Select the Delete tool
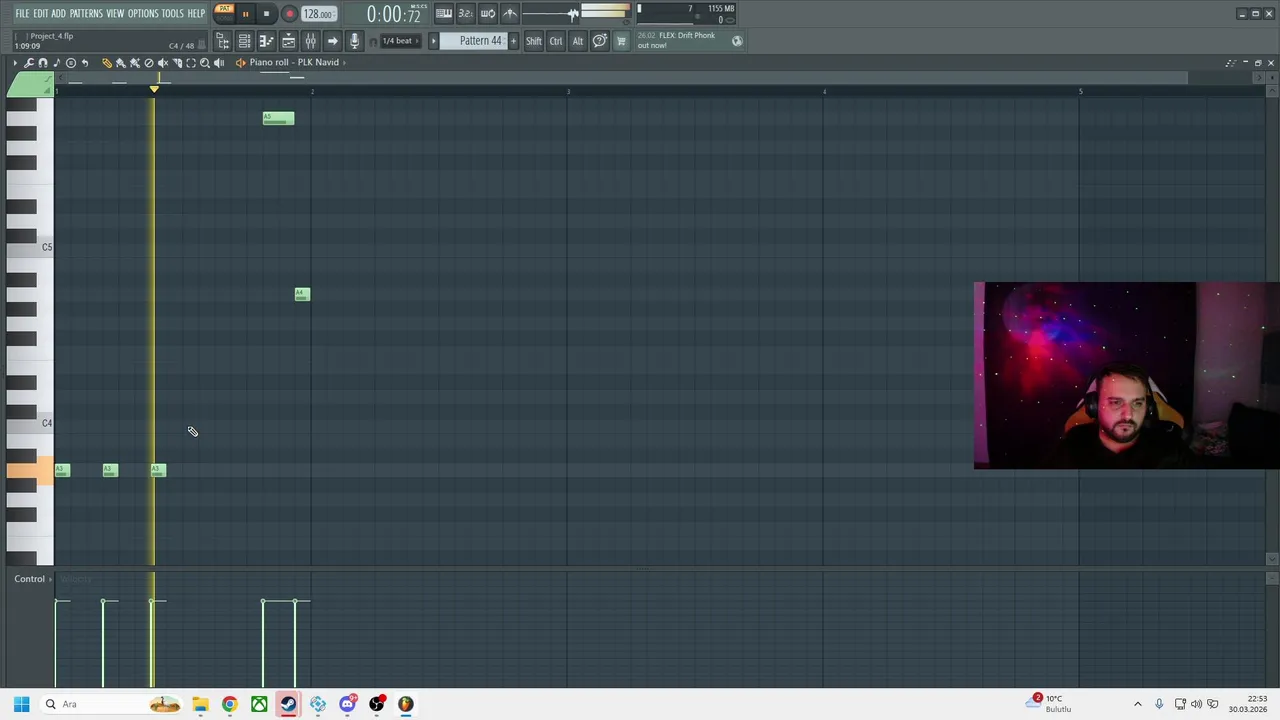This screenshot has width=1280, height=720. 149,63
